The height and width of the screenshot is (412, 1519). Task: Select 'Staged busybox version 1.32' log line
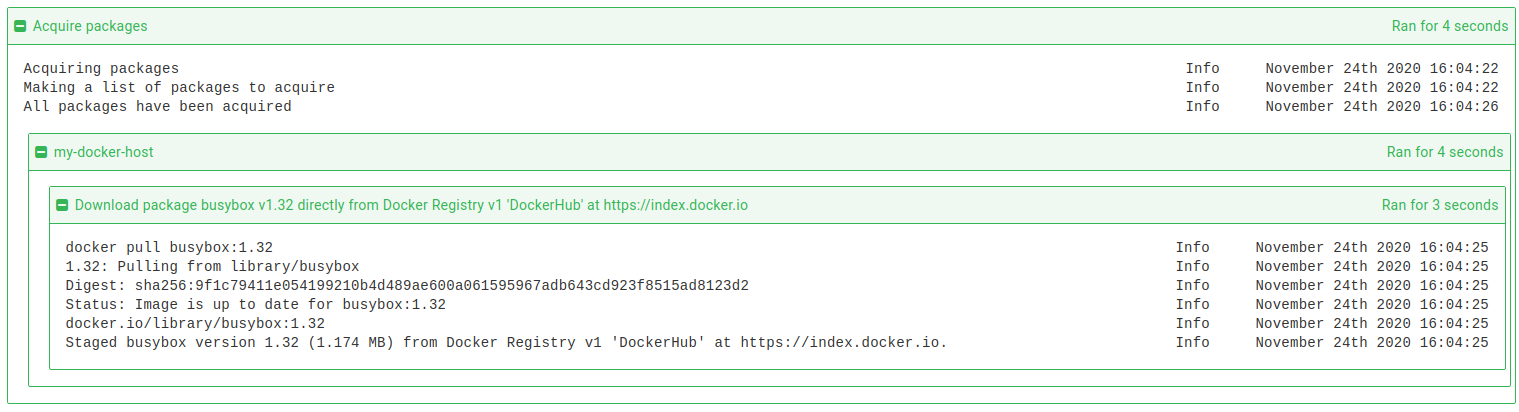pyautogui.click(x=506, y=342)
